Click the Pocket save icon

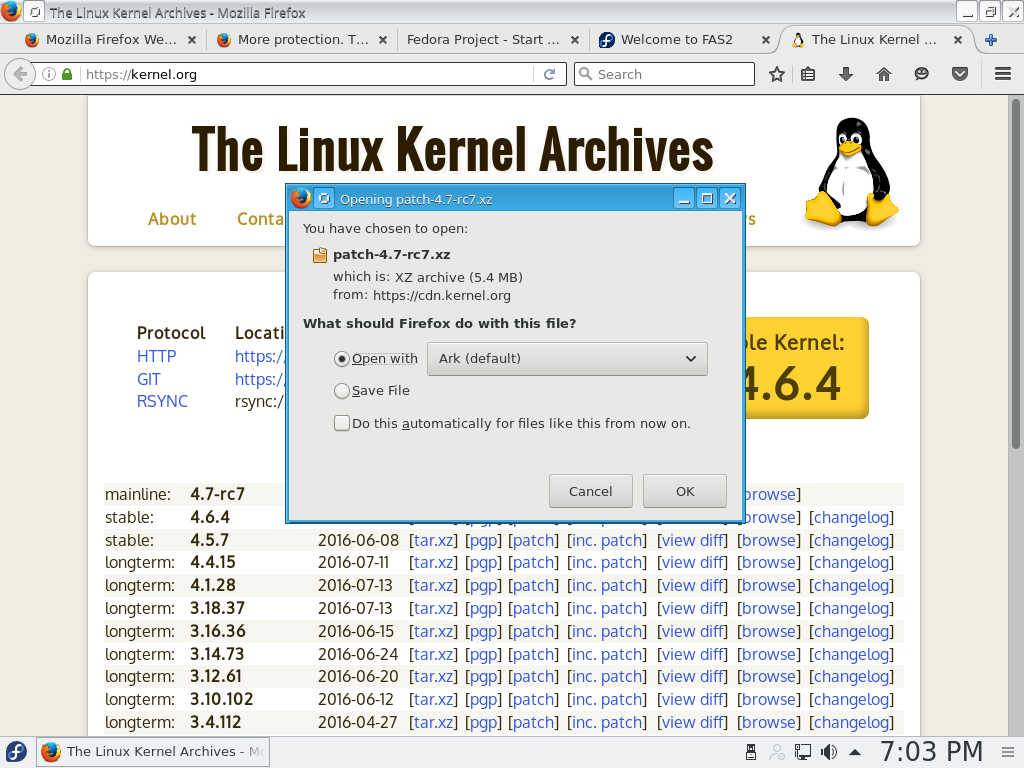click(x=959, y=74)
